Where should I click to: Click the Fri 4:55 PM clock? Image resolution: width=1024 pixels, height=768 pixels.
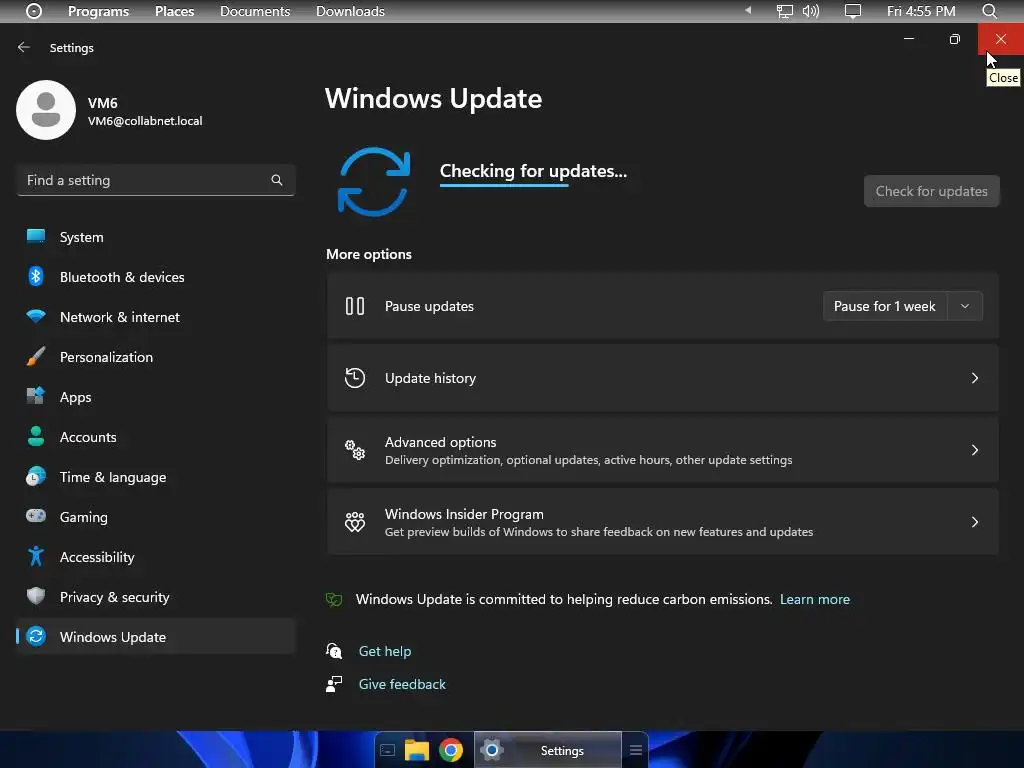pos(921,11)
